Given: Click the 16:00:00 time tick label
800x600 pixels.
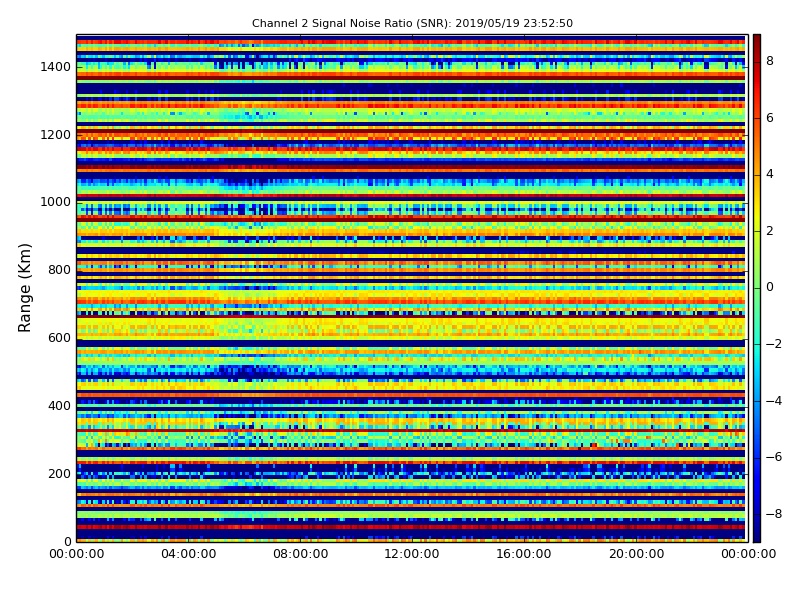Looking at the screenshot, I should [x=524, y=554].
